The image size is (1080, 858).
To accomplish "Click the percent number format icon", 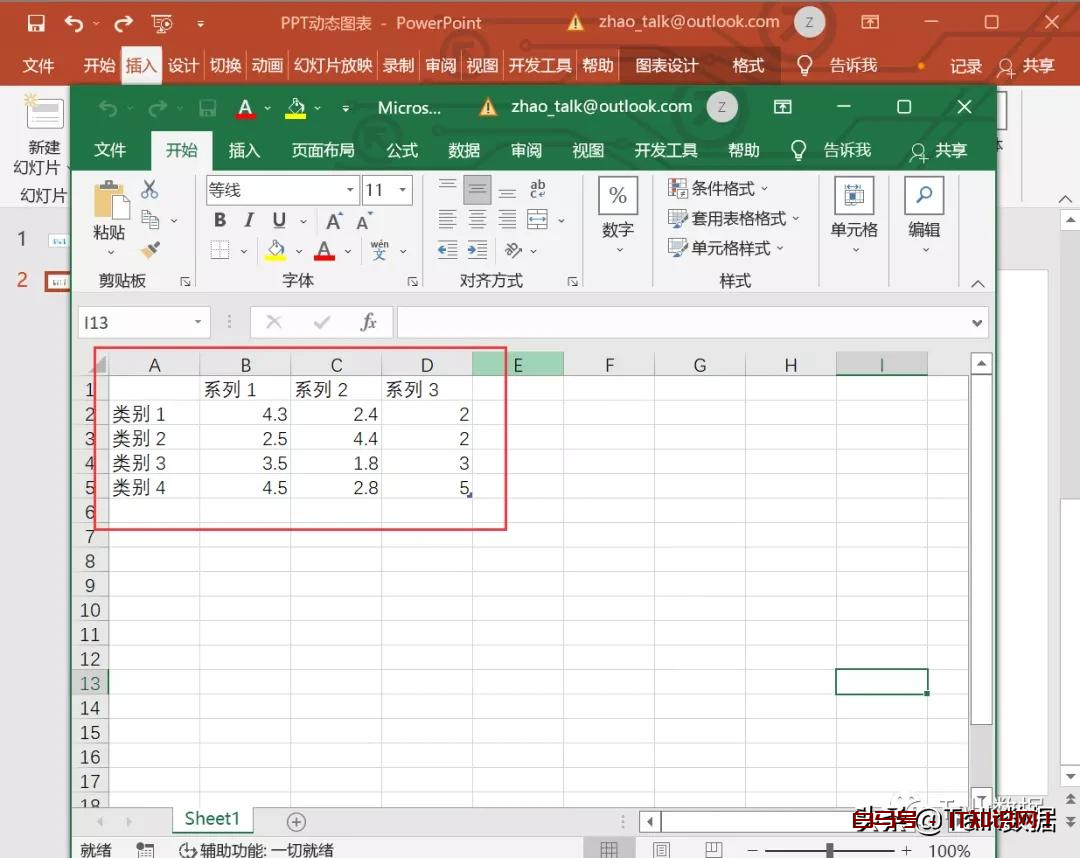I will click(x=617, y=196).
